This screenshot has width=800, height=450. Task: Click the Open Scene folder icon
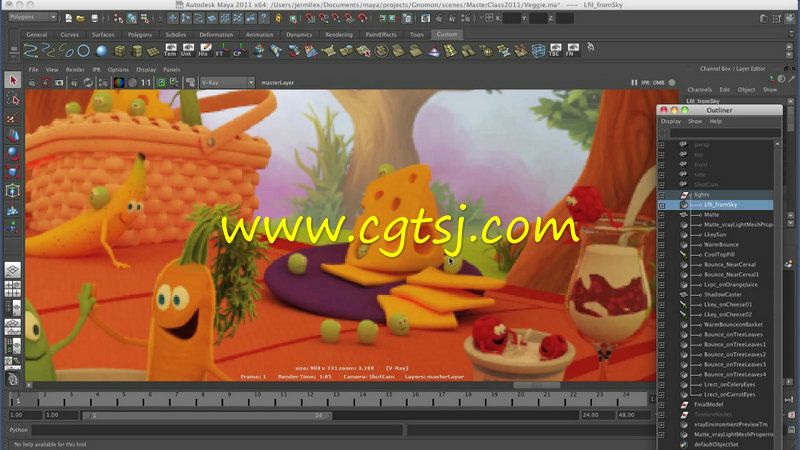81,18
